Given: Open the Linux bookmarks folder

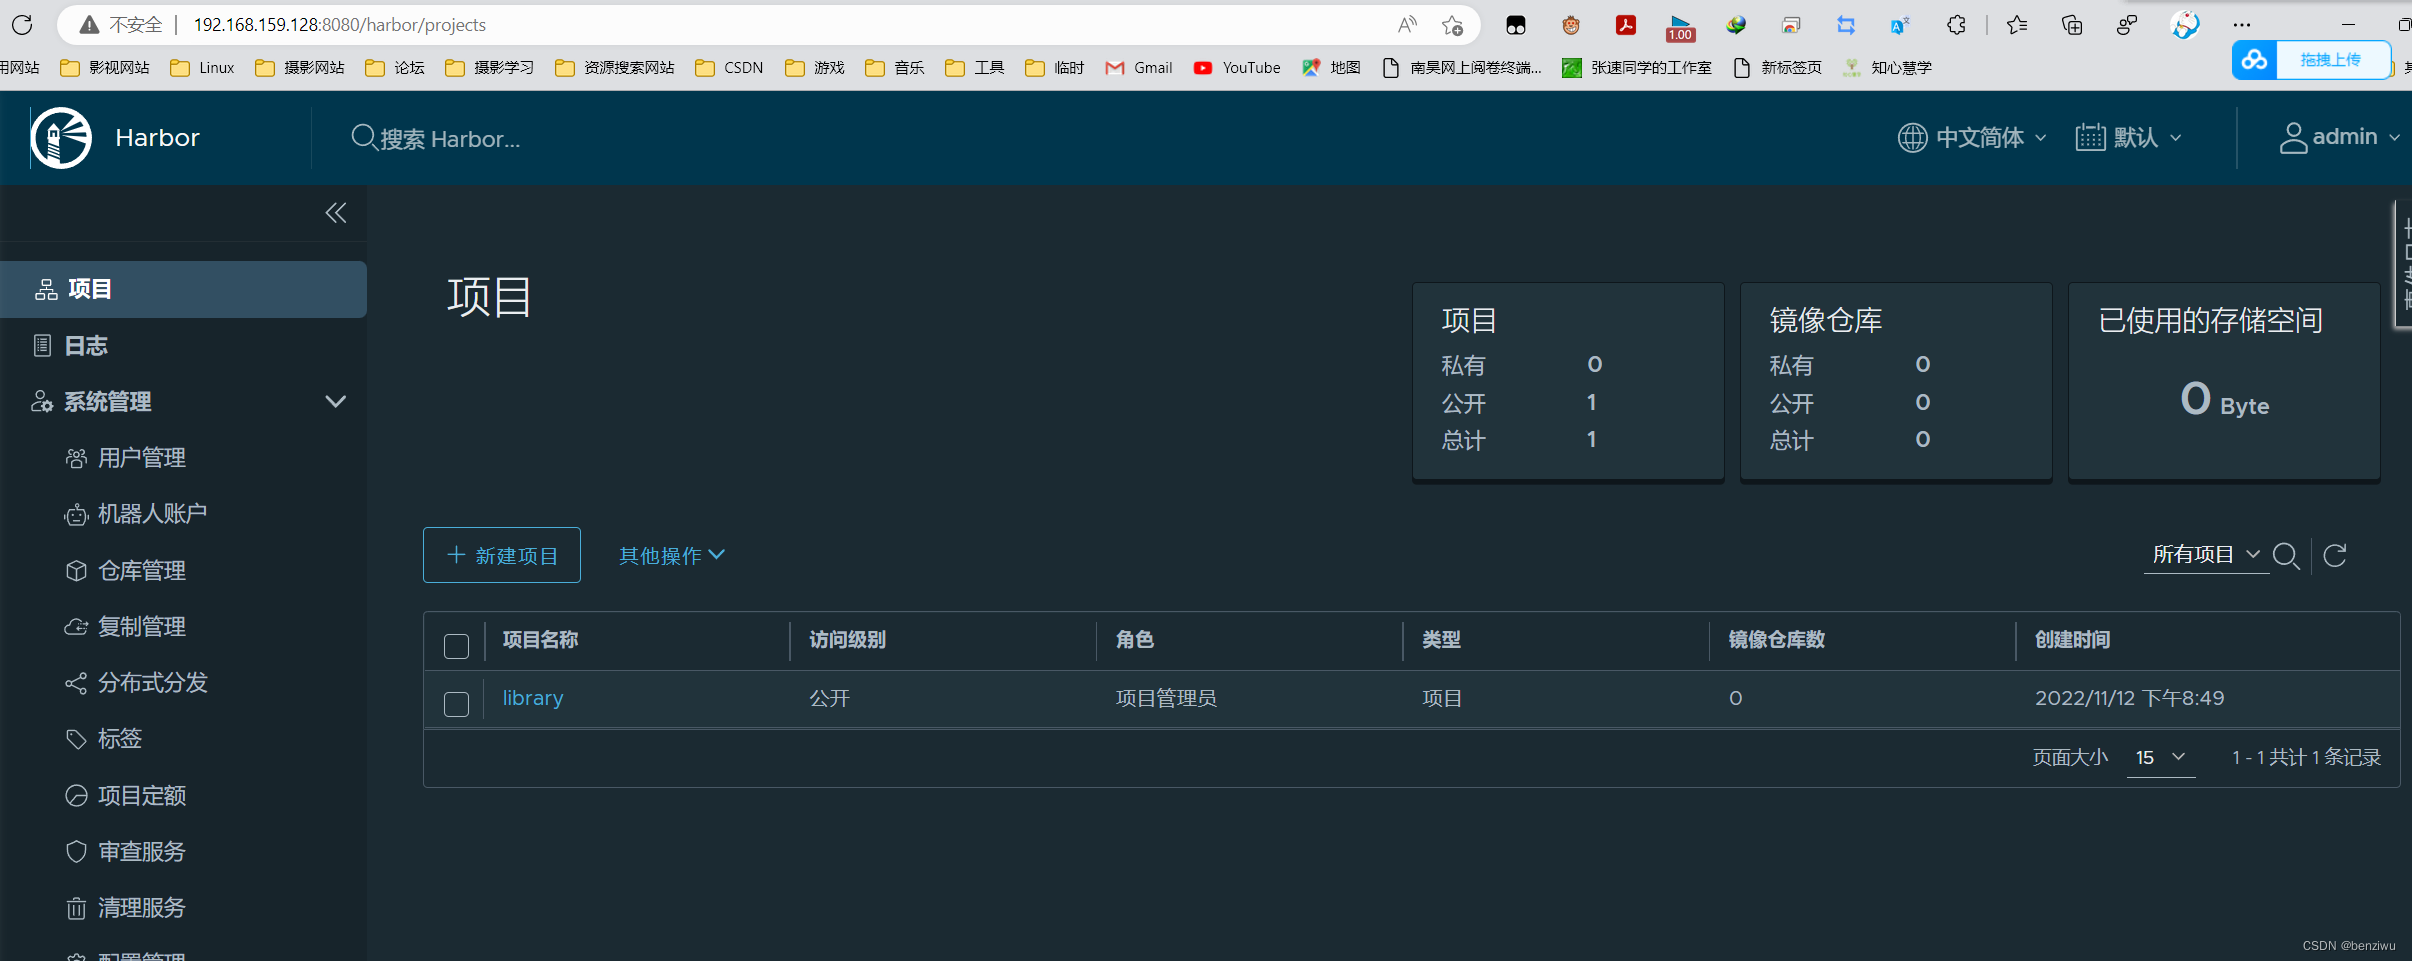Looking at the screenshot, I should 203,68.
